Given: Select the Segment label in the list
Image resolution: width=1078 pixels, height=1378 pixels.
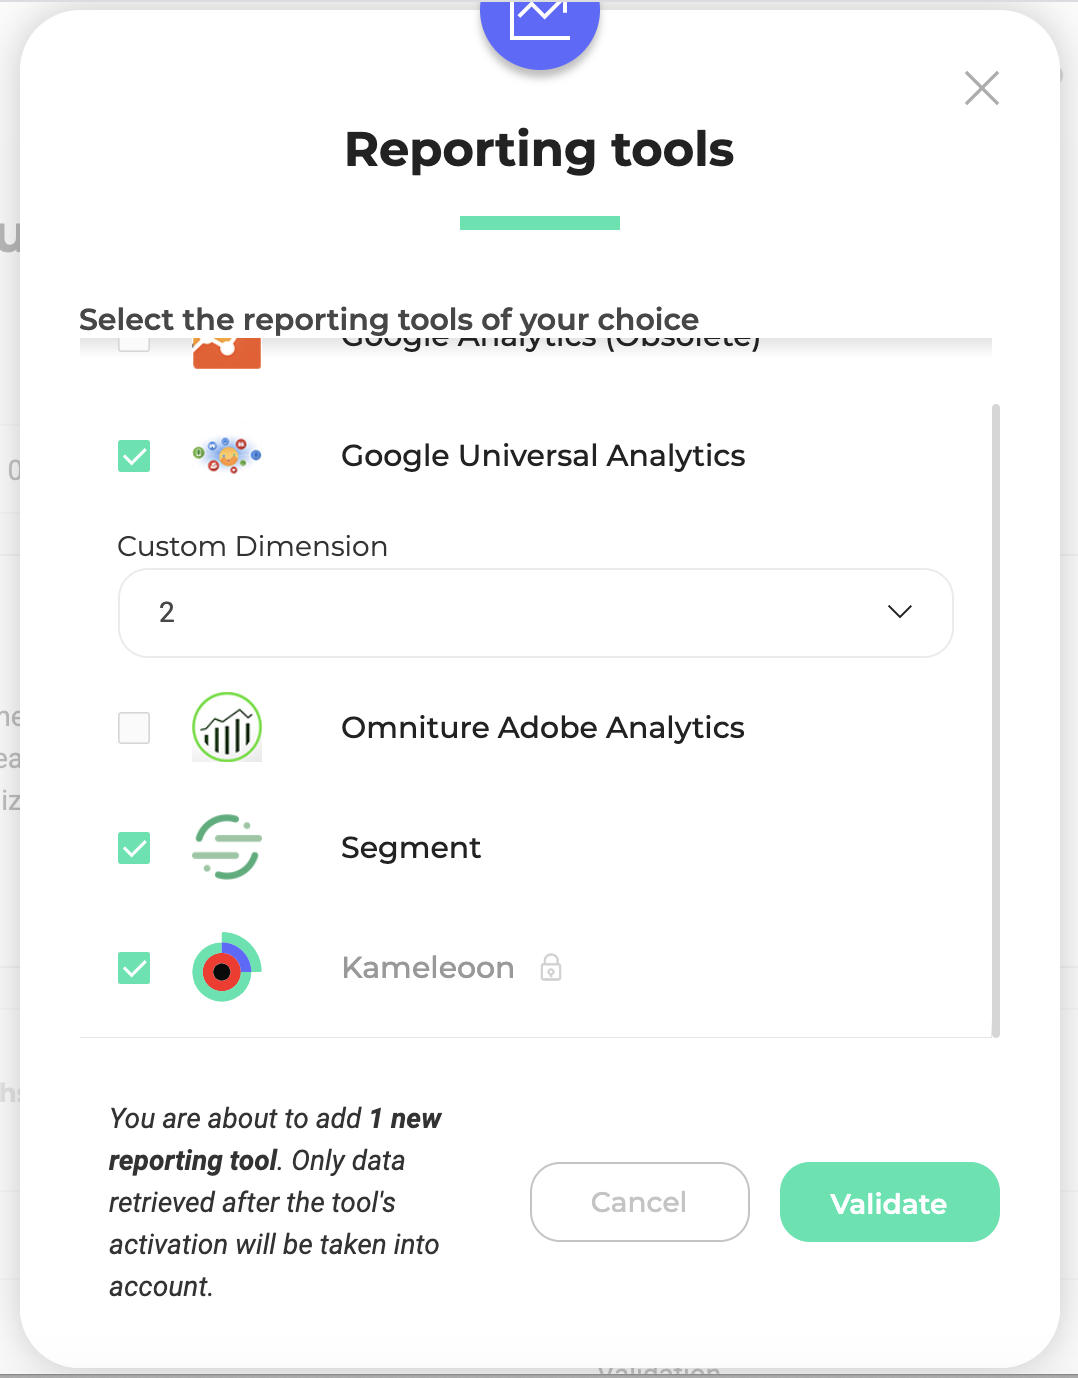Looking at the screenshot, I should tap(411, 848).
